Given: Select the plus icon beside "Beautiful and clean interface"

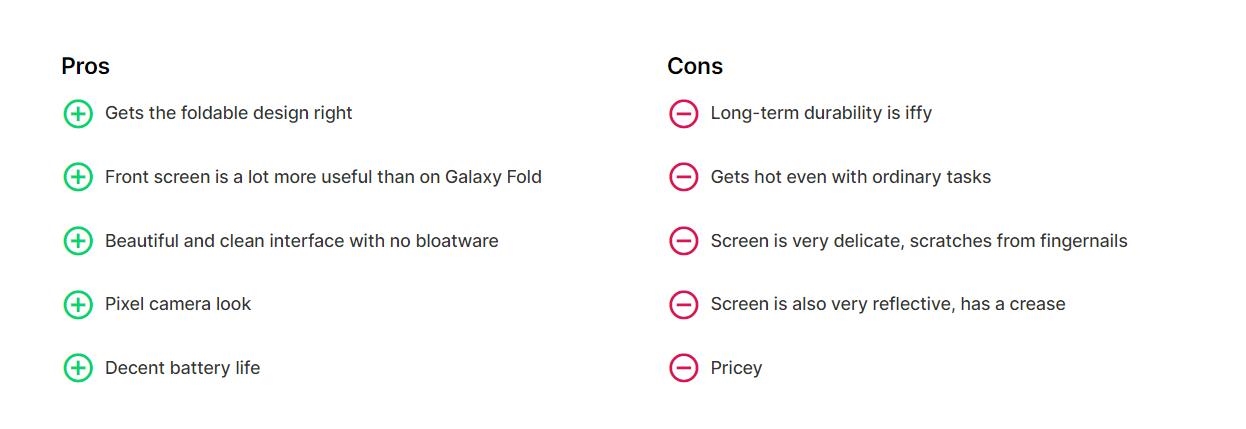Looking at the screenshot, I should [78, 241].
